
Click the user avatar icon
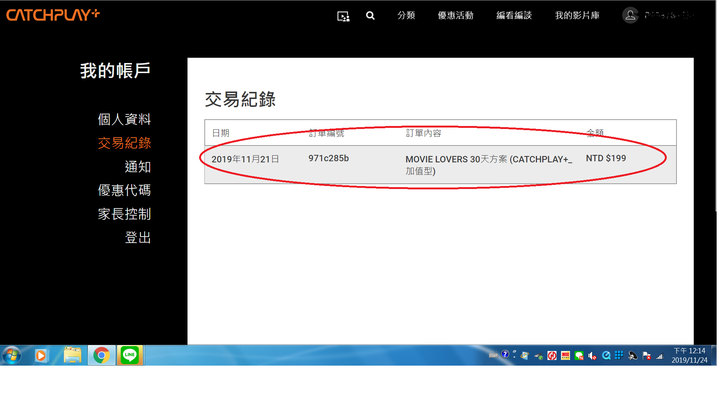(x=630, y=15)
